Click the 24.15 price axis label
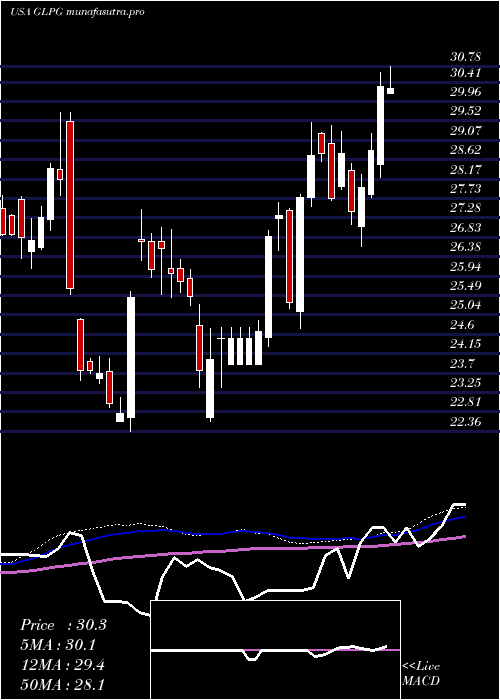Screen dimensions: 500x700 pos(466,344)
